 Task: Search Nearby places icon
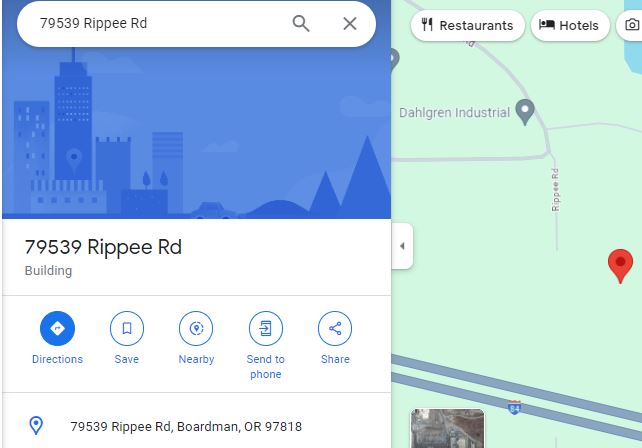[x=196, y=328]
